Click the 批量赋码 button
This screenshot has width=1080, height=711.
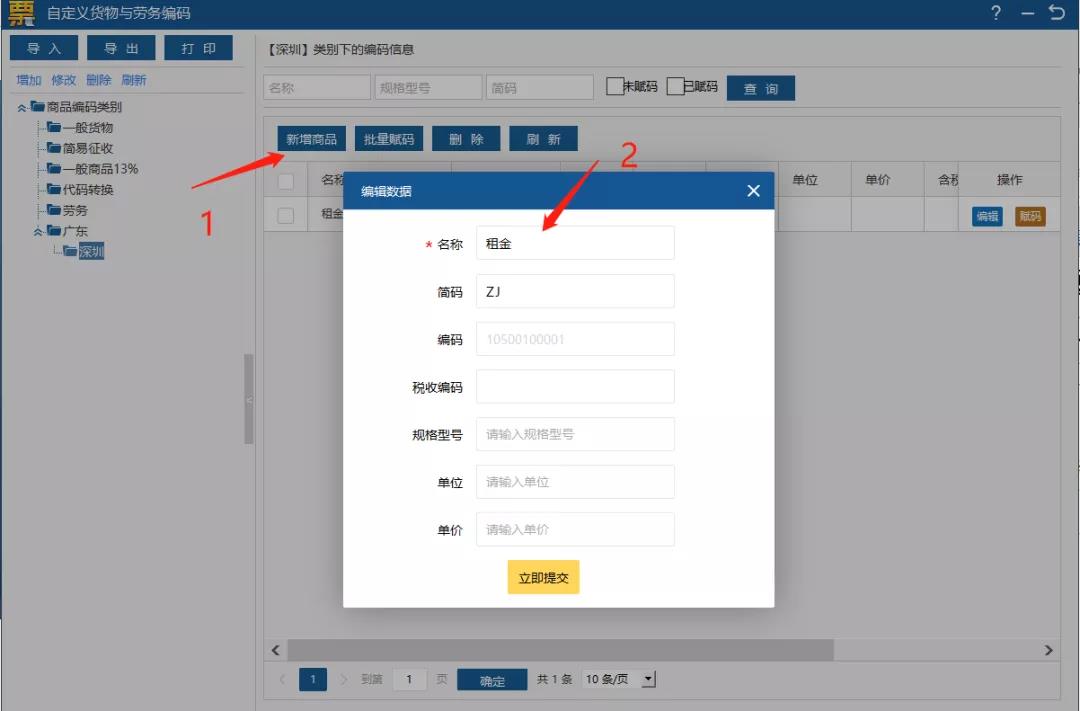pos(388,138)
